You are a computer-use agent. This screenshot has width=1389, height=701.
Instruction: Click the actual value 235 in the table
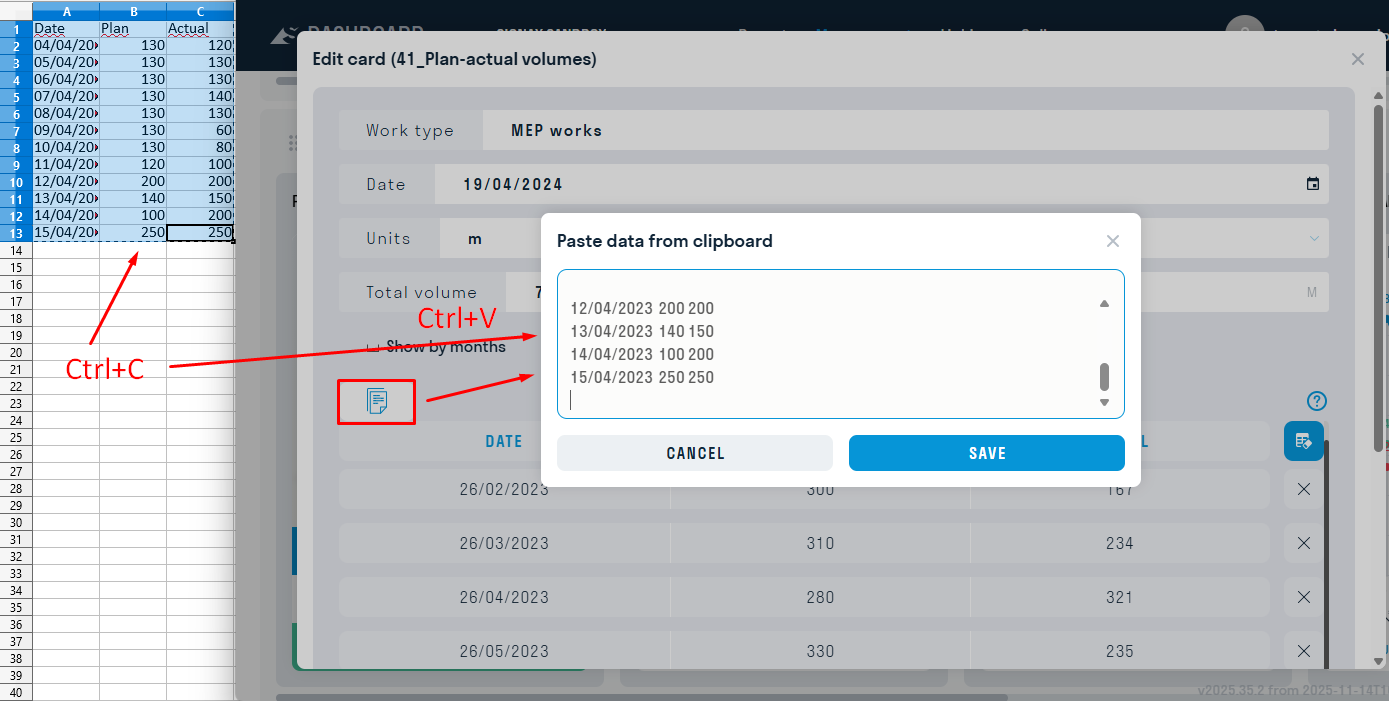click(x=1120, y=652)
